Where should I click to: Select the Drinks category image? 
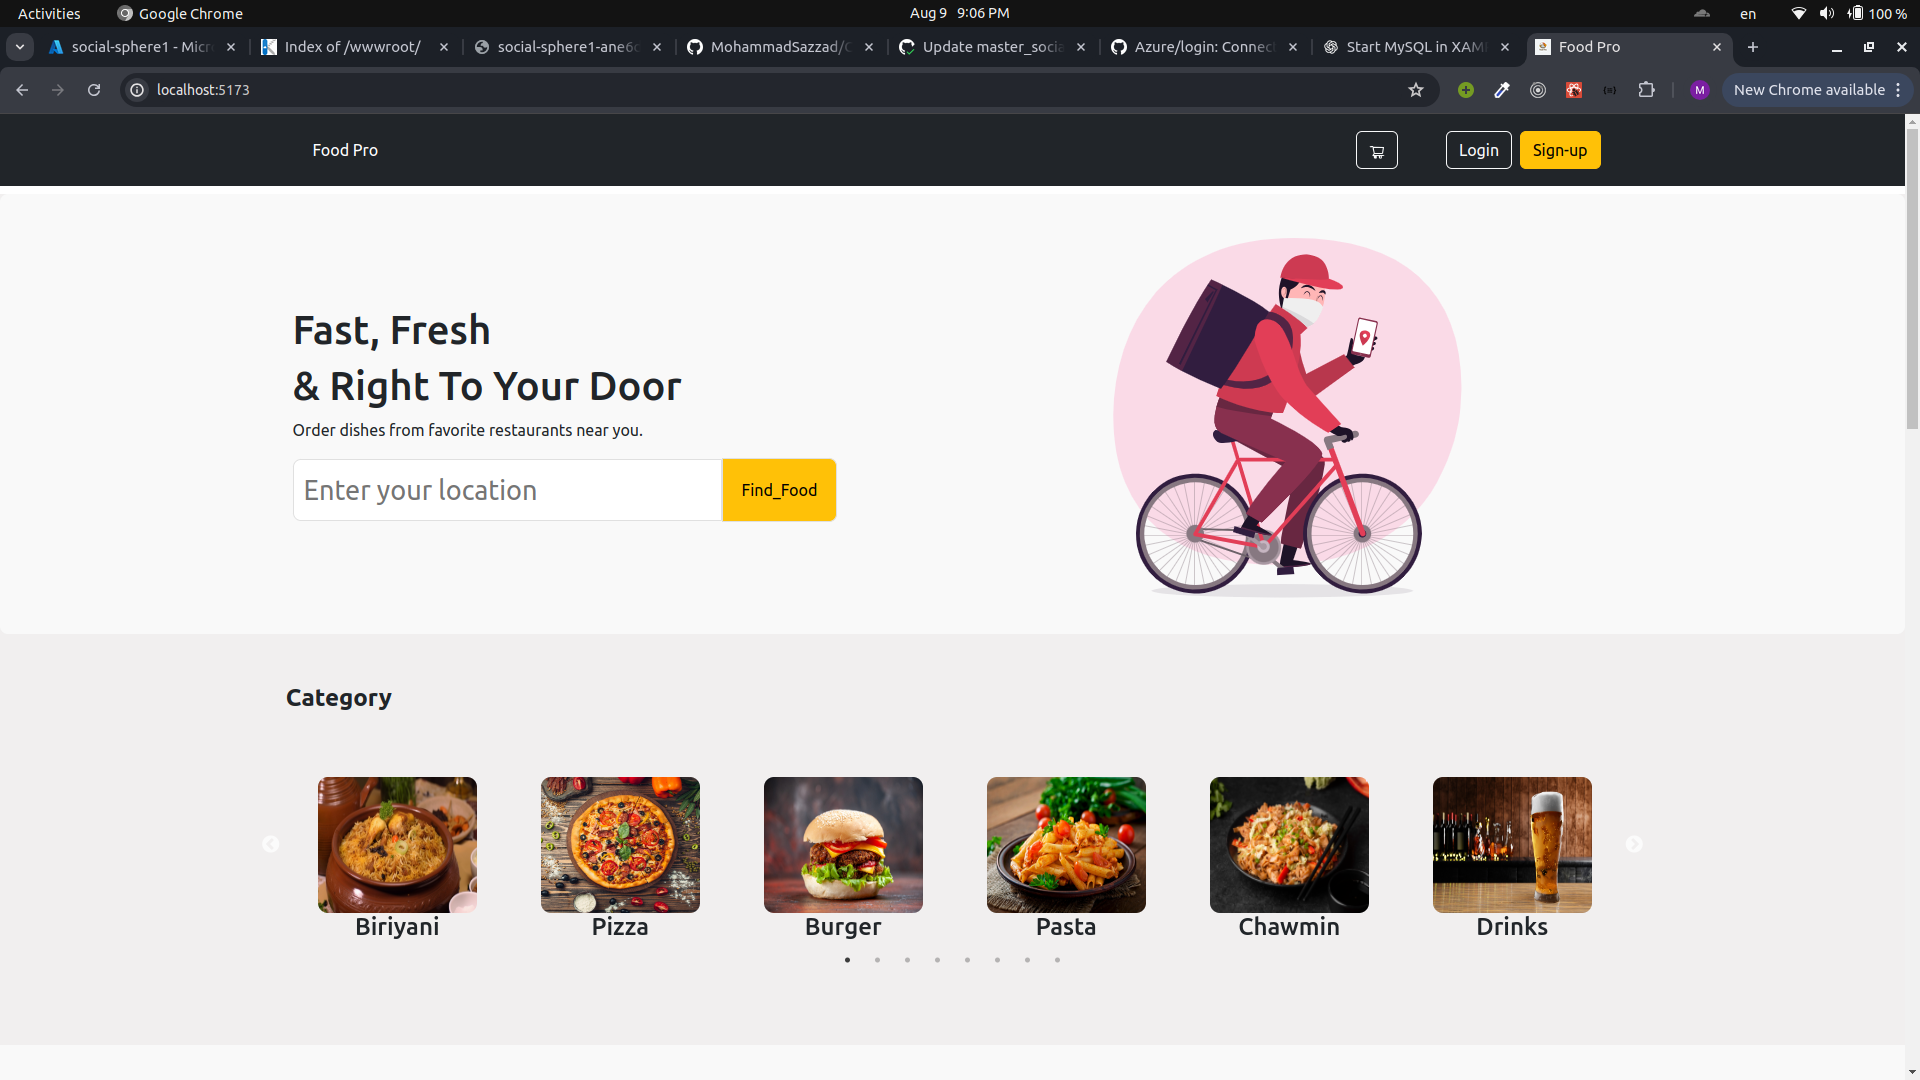pos(1512,845)
